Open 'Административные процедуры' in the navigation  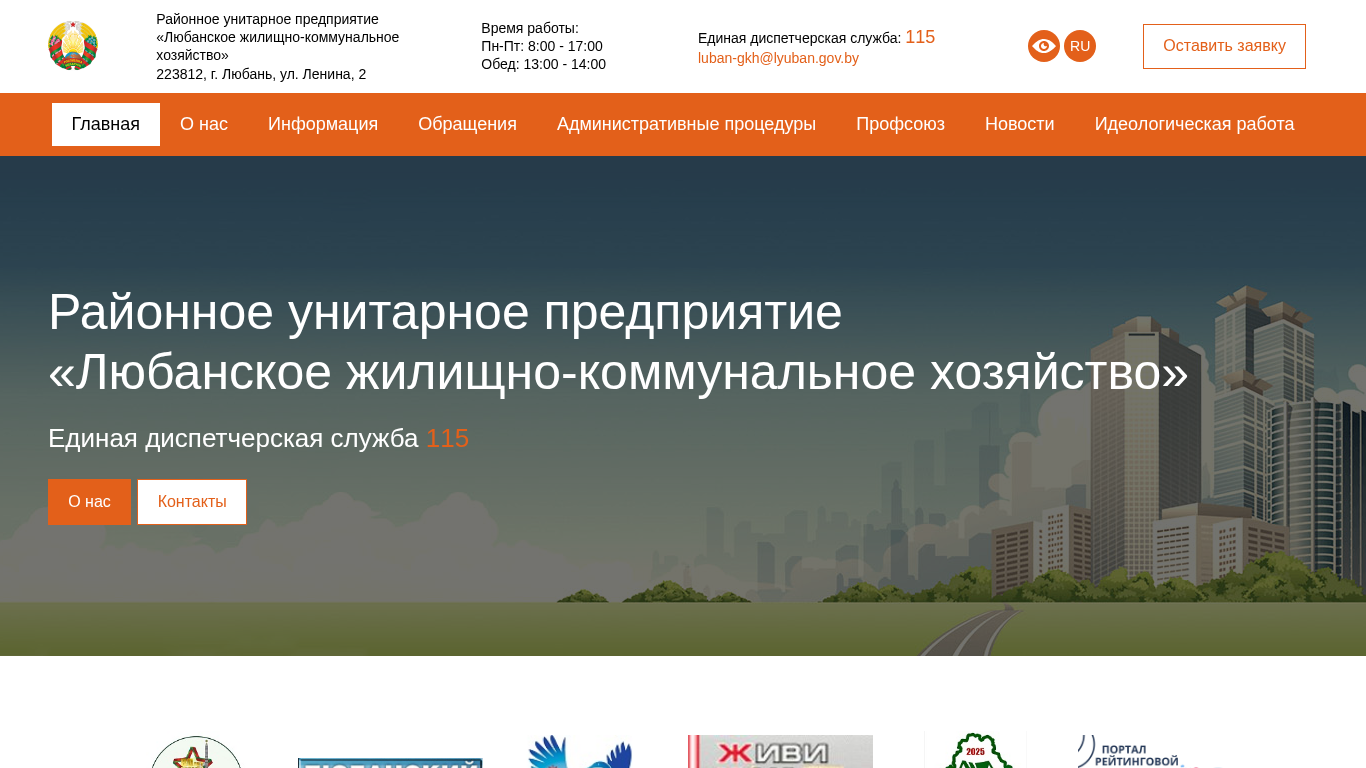686,124
